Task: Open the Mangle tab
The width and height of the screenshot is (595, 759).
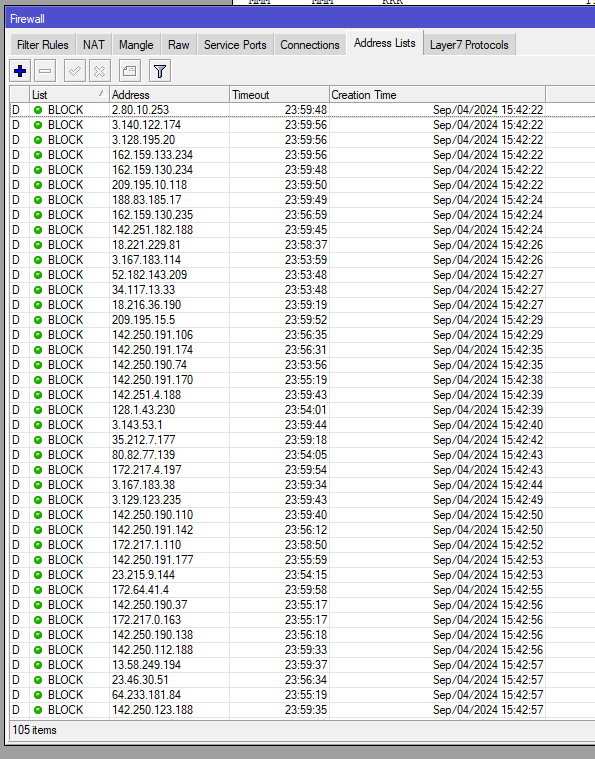Action: coord(136,45)
